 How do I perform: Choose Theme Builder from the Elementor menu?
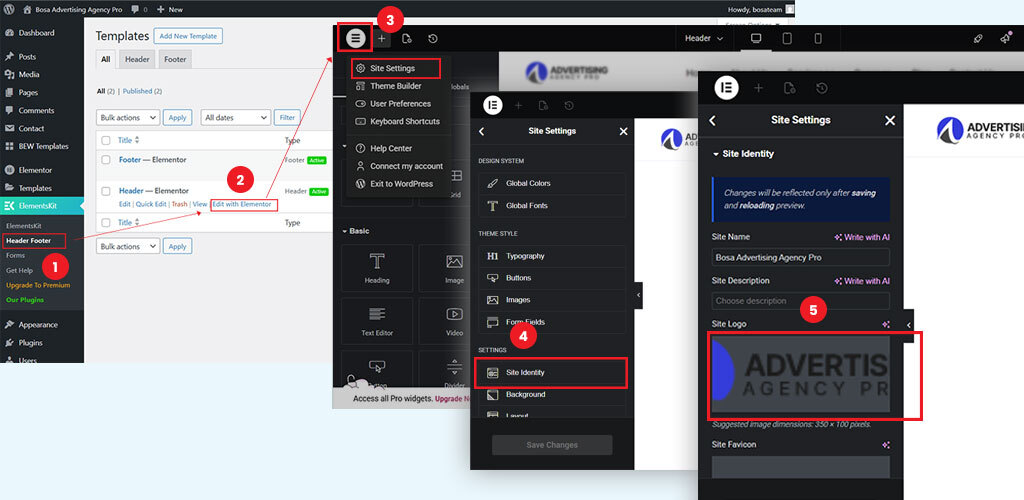point(396,86)
